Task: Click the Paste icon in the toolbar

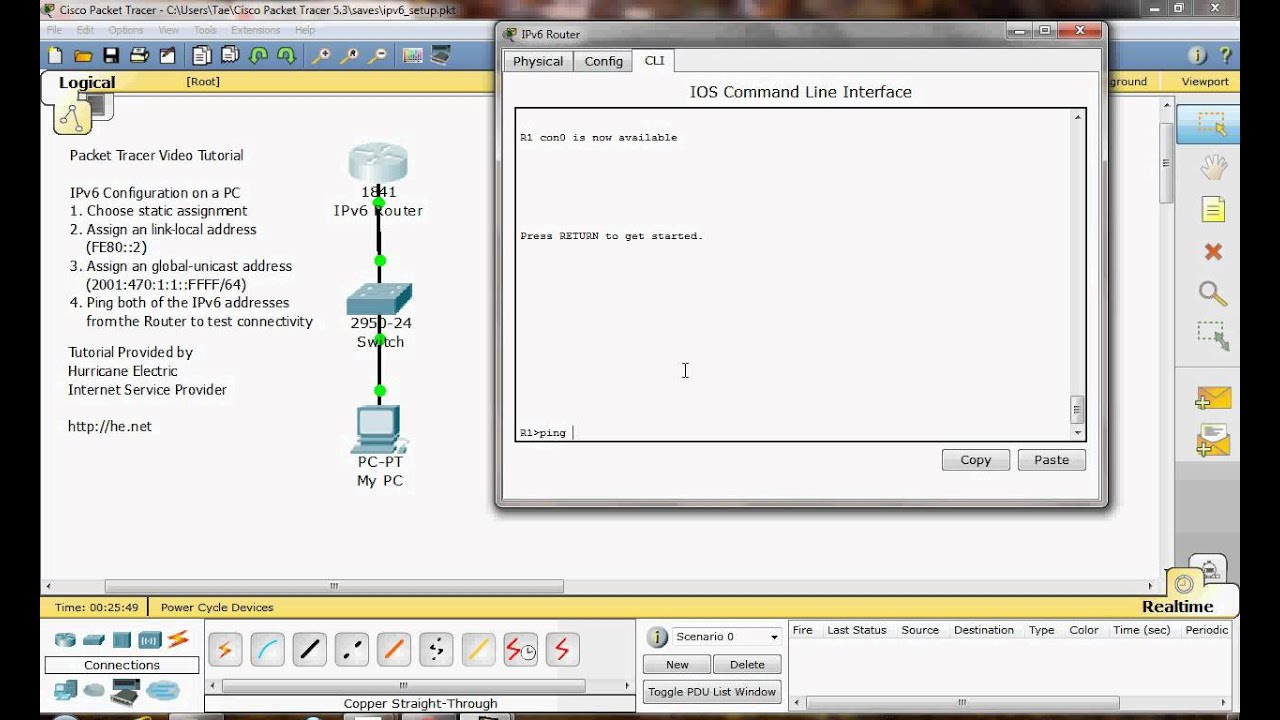Action: pyautogui.click(x=230, y=56)
